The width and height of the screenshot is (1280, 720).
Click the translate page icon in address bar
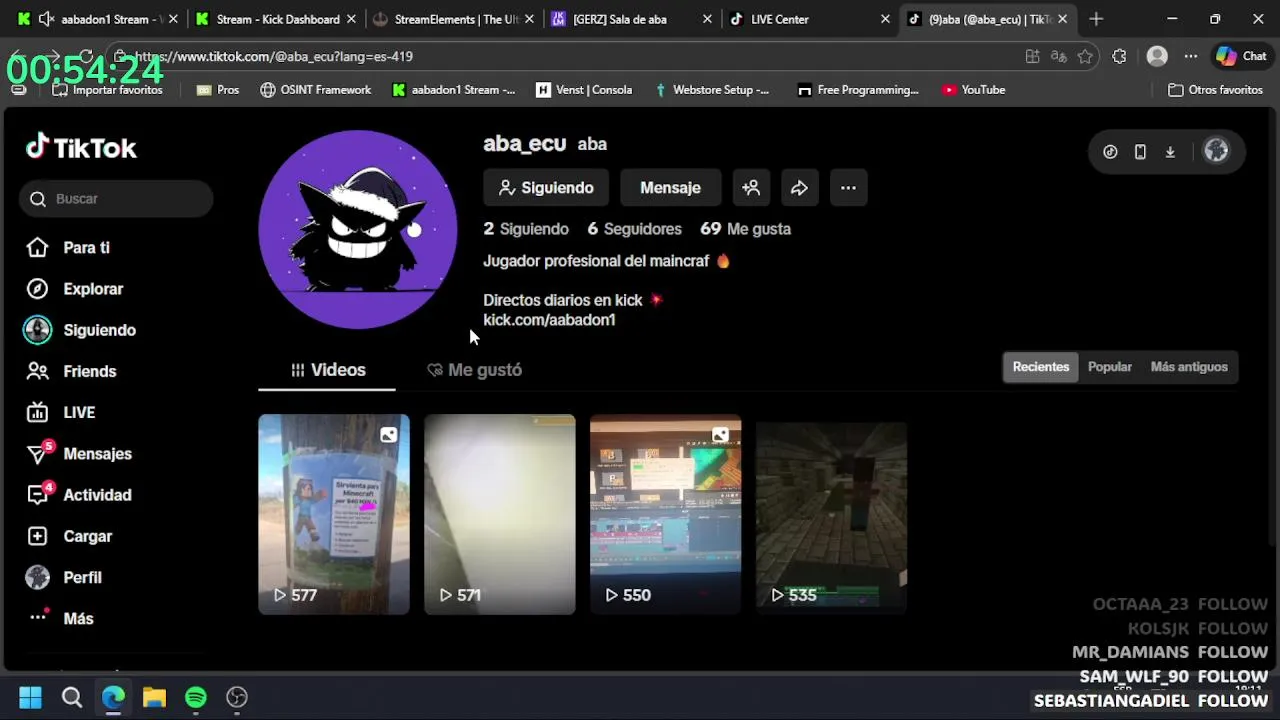1059,57
